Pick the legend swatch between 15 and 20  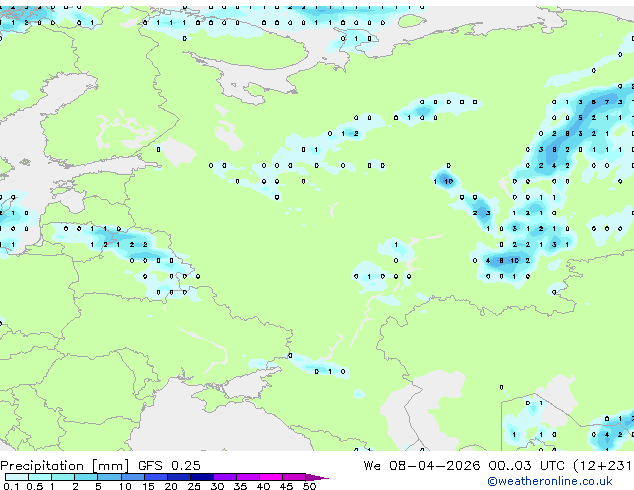point(155,477)
